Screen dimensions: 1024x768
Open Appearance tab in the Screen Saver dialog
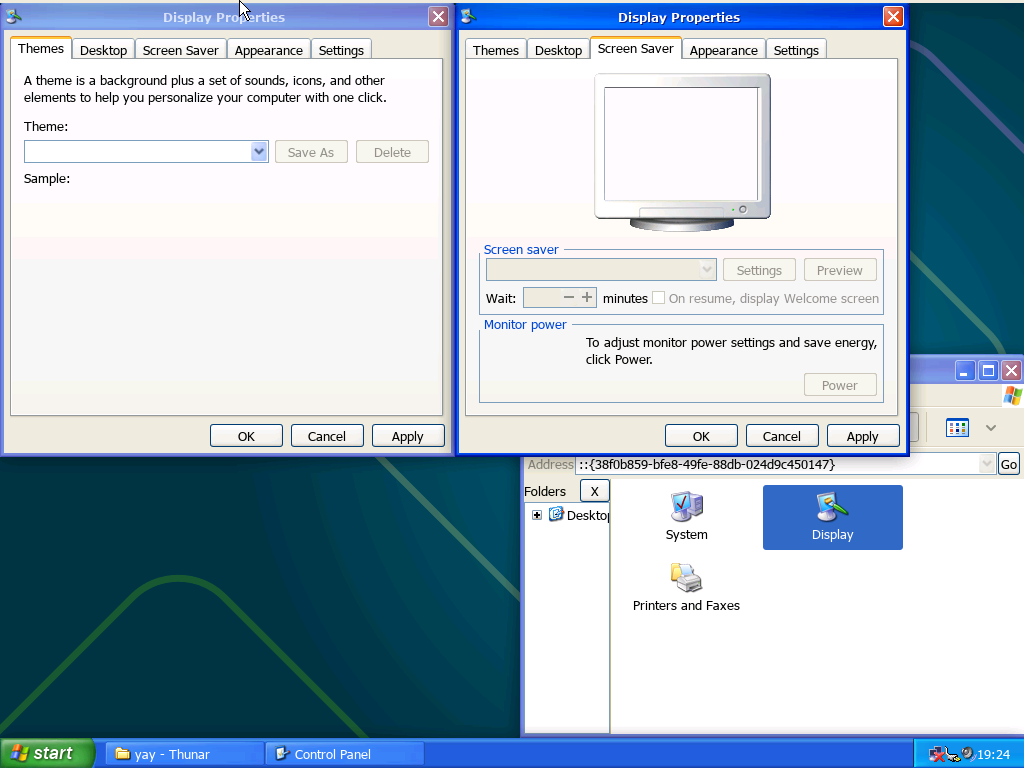(x=723, y=50)
